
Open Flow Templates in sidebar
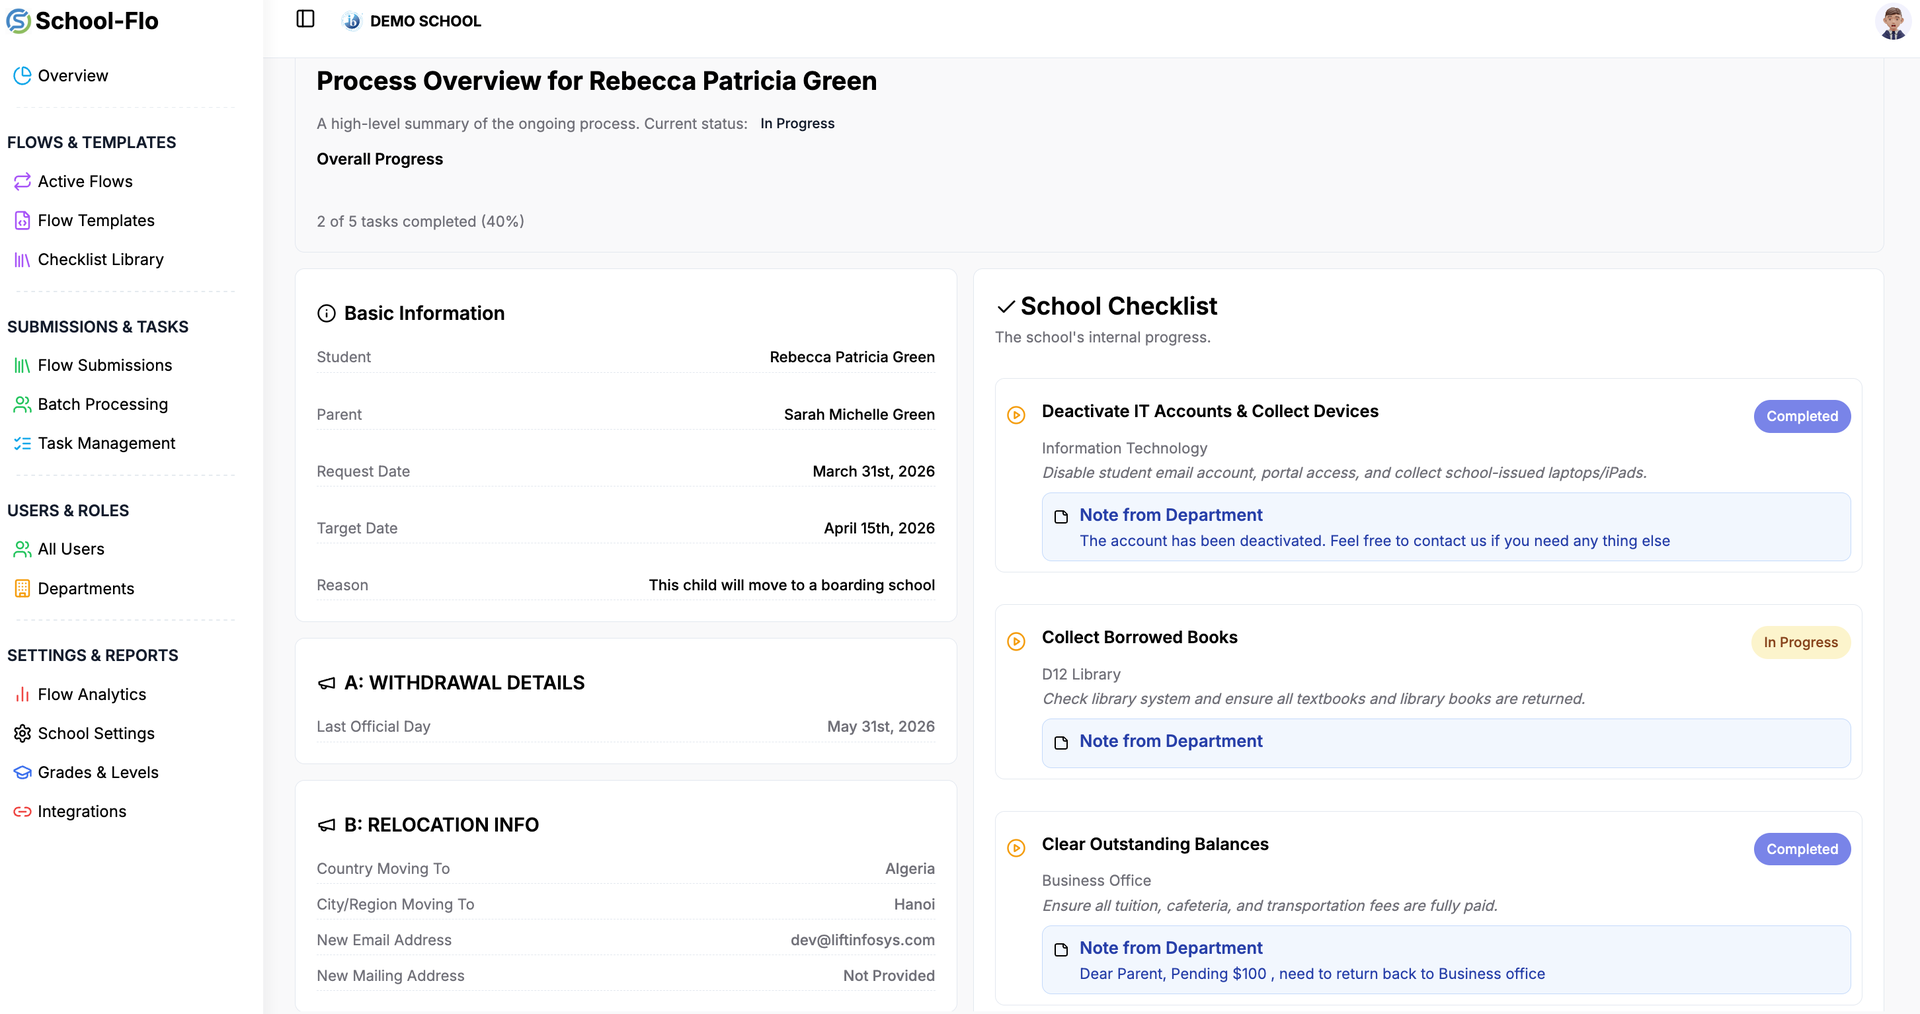(95, 220)
